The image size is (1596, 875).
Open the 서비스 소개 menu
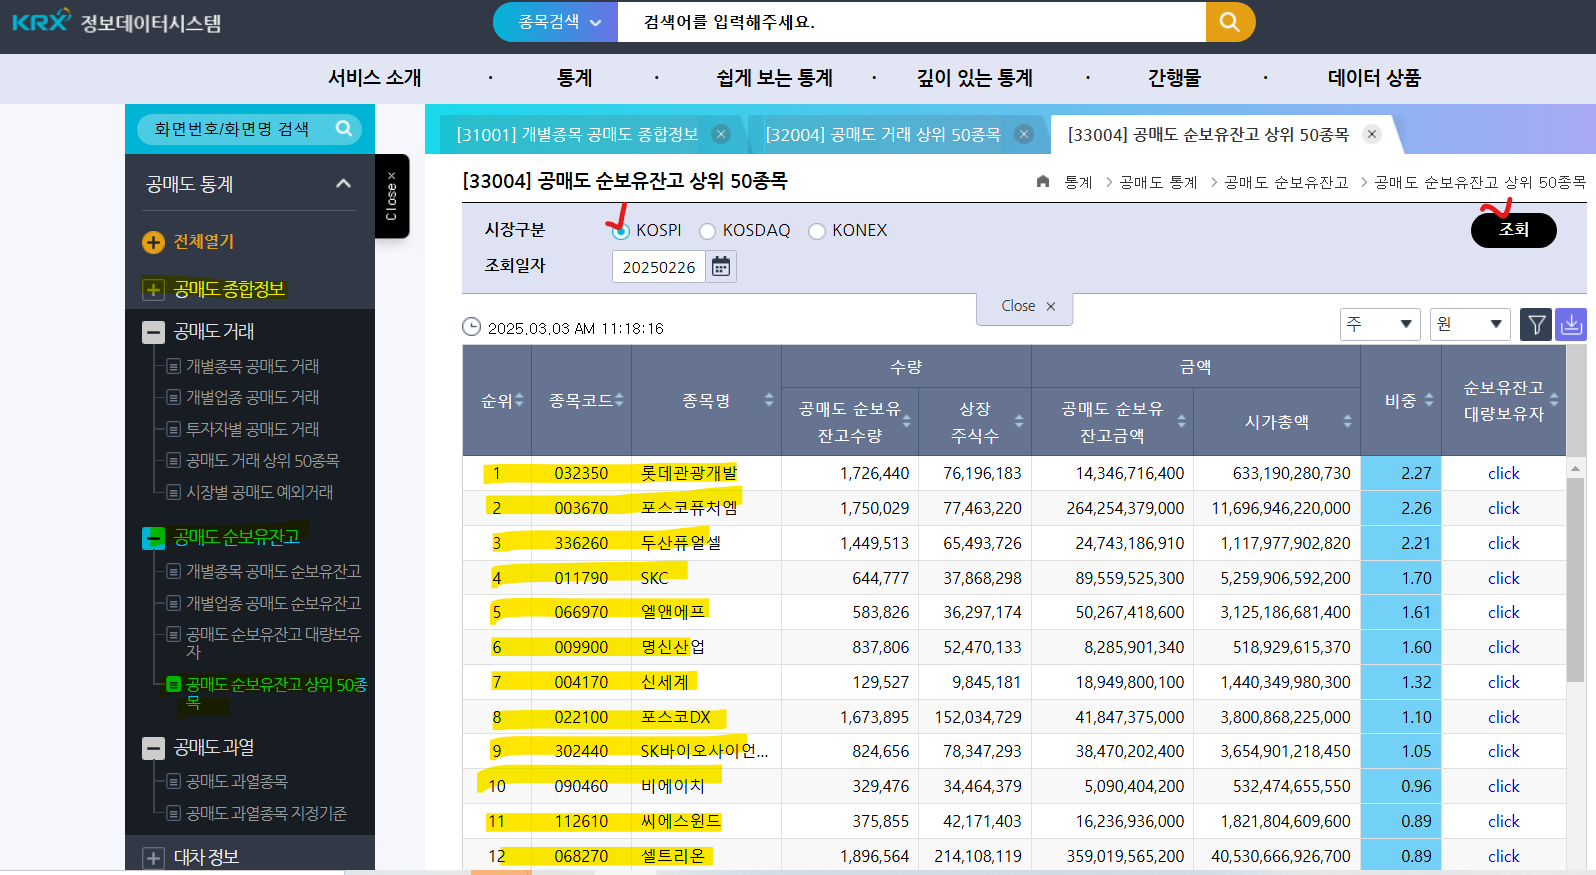tap(375, 78)
